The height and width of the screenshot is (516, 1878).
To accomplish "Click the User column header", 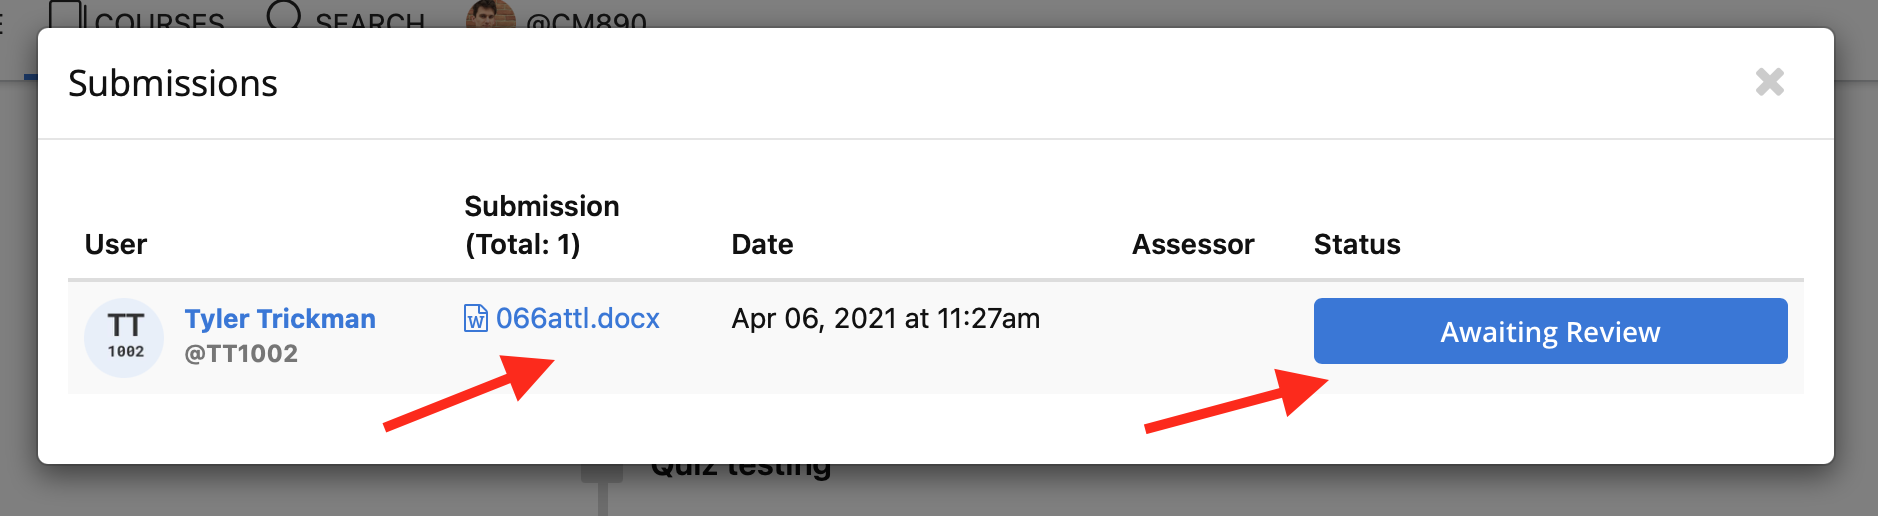I will pos(116,244).
